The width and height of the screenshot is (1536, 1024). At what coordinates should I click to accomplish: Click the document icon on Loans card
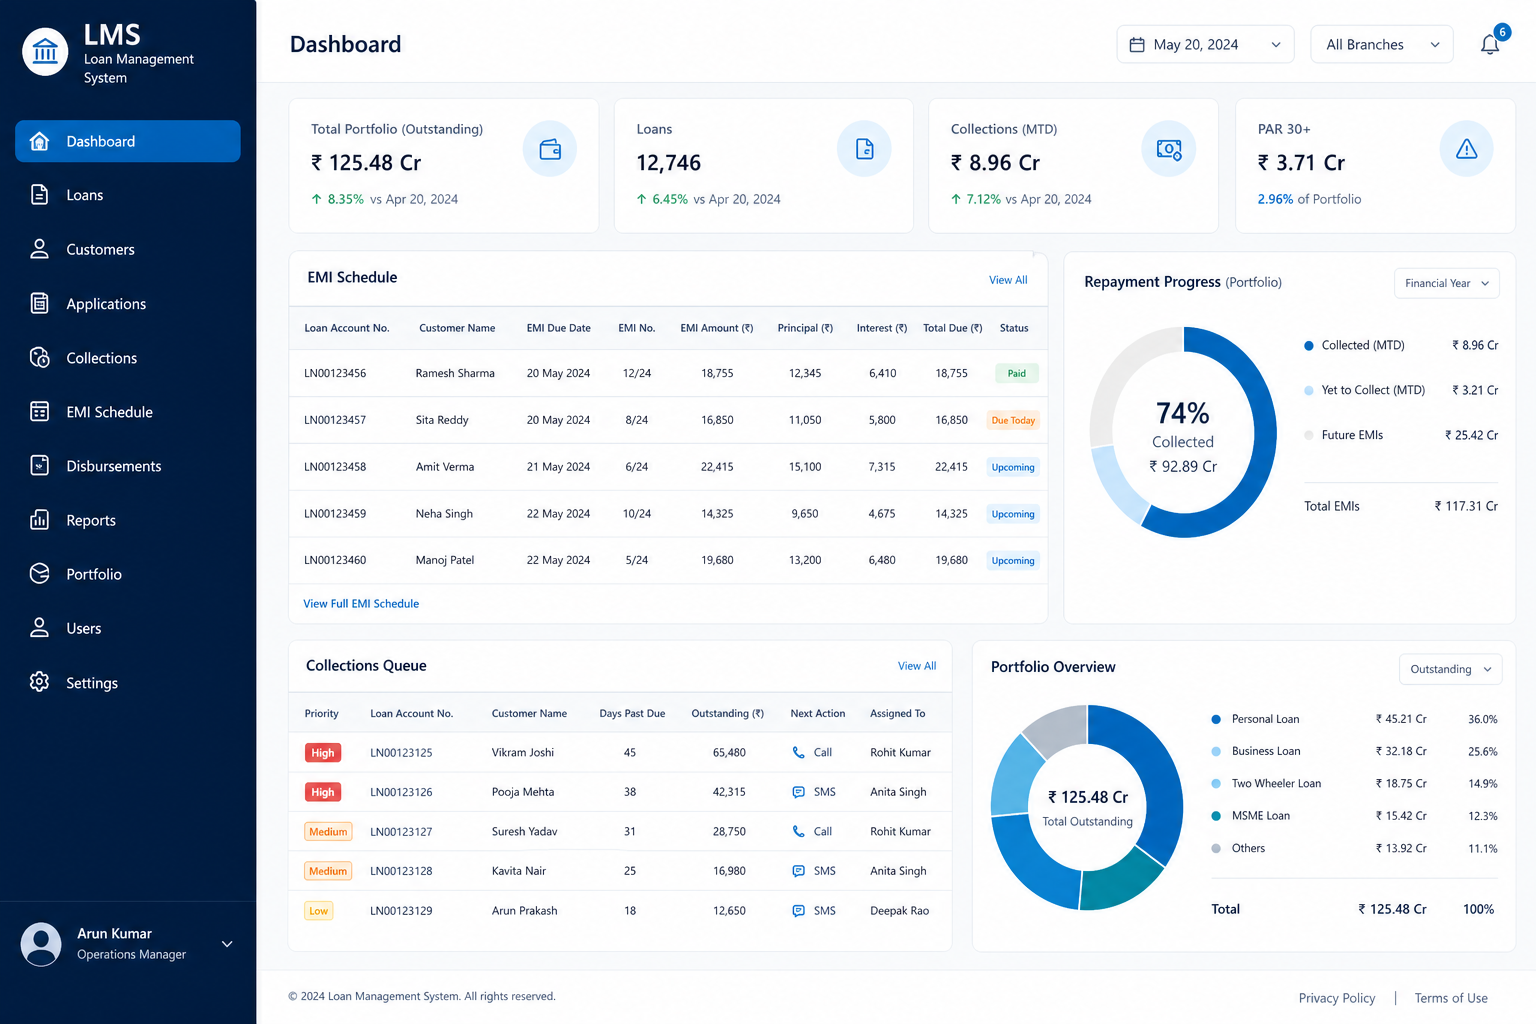click(x=865, y=149)
